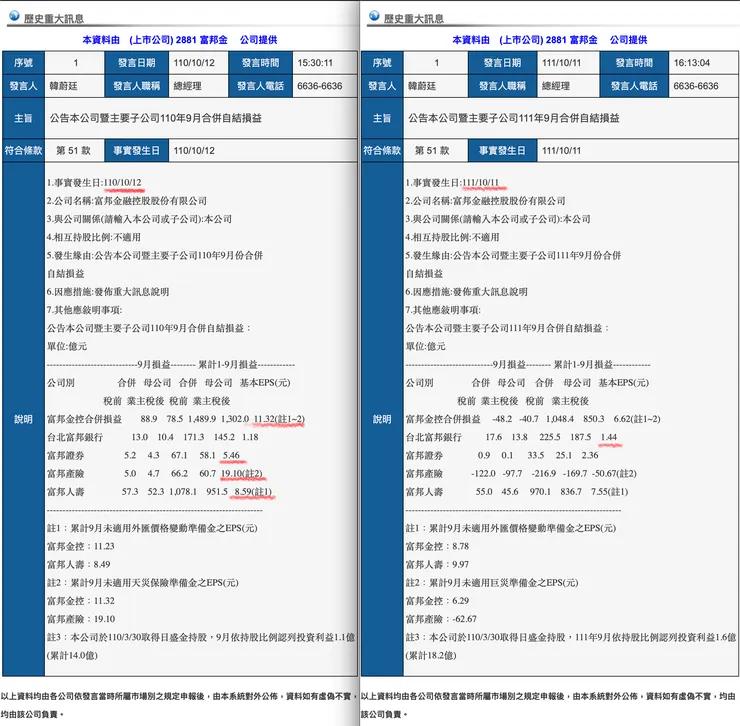Click the right panel 2881 富邦金 source line

pyautogui.click(x=549, y=40)
